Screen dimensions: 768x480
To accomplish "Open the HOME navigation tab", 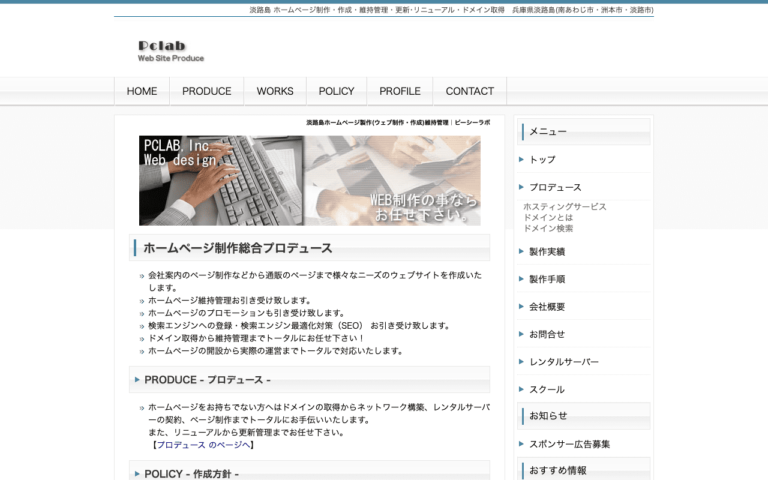I will pyautogui.click(x=142, y=91).
